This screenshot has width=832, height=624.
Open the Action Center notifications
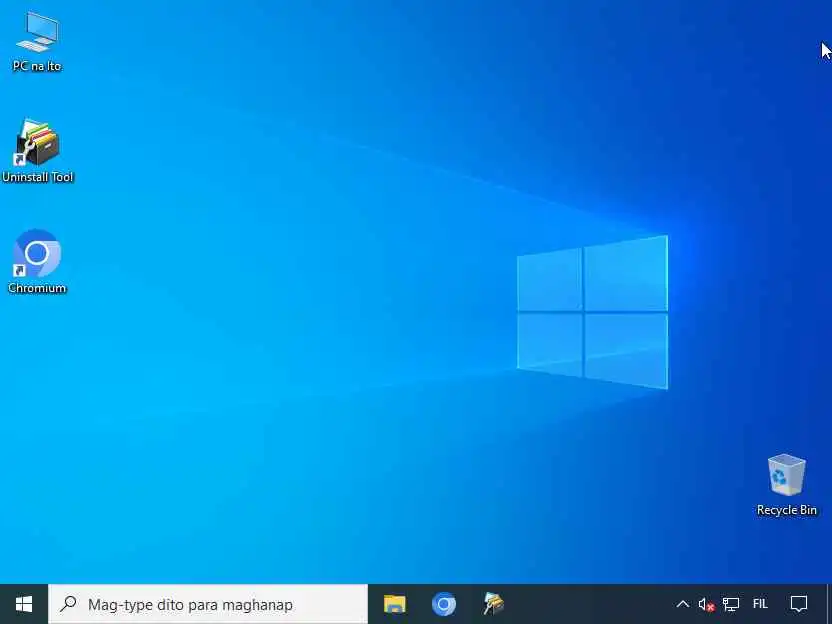pos(799,604)
